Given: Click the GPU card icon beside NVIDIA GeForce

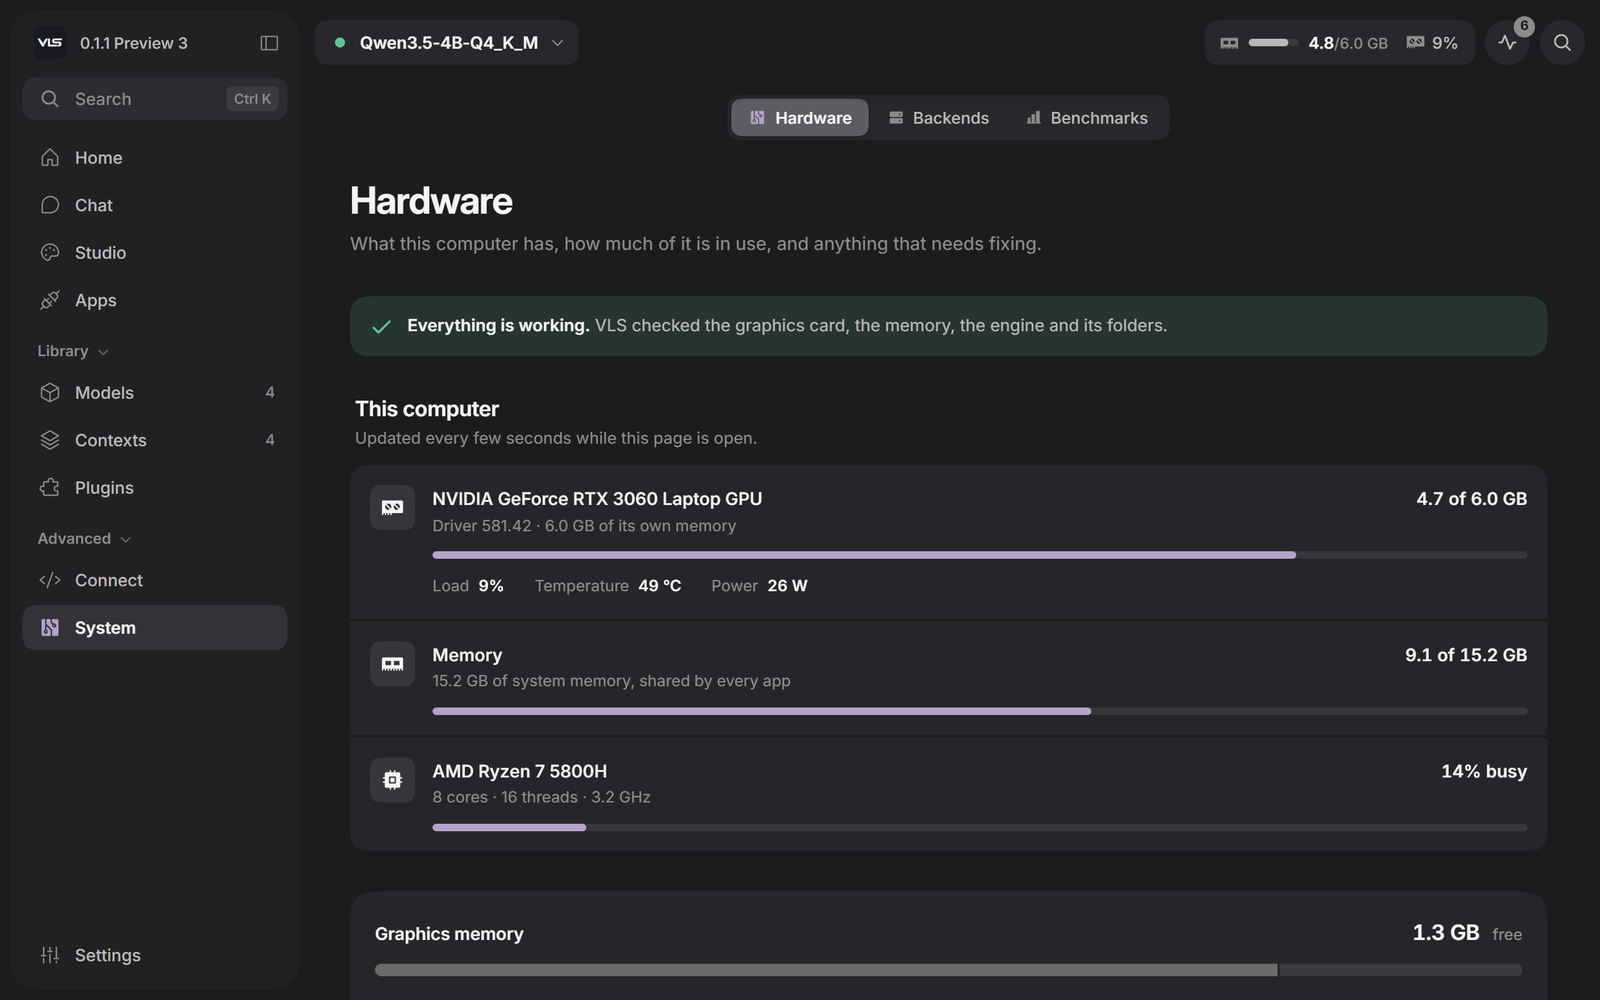Looking at the screenshot, I should point(392,508).
